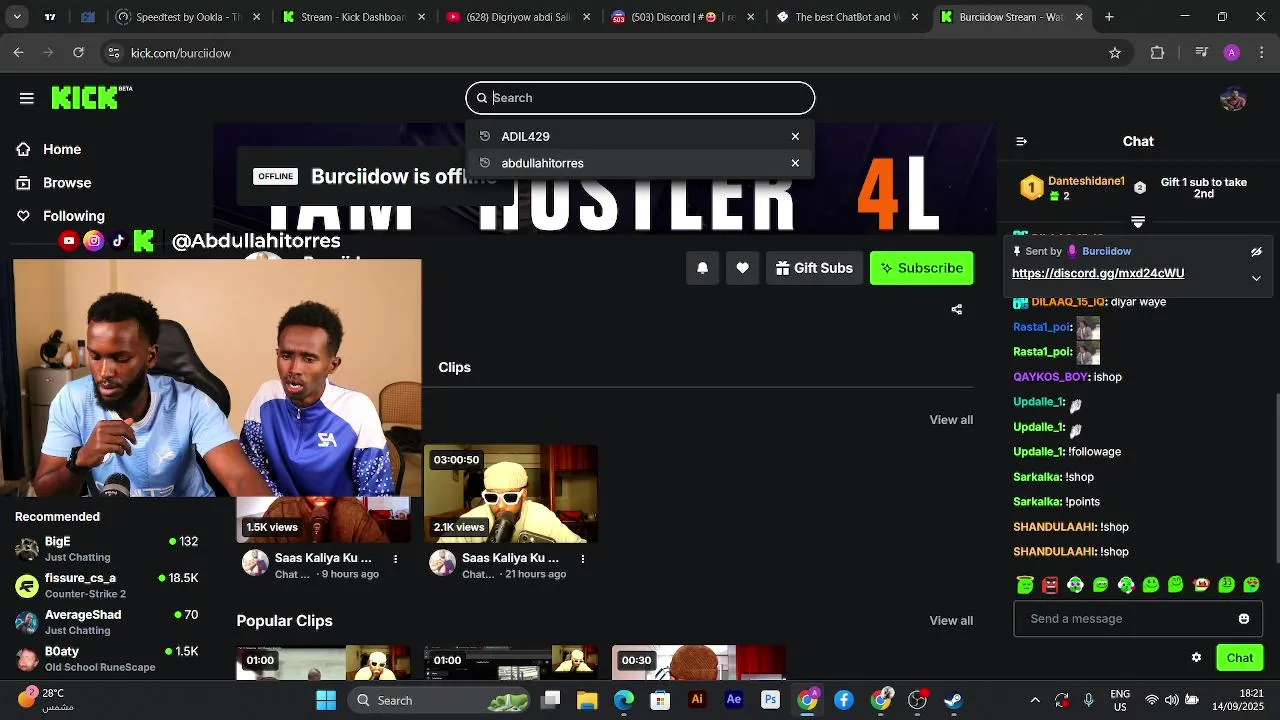Open the emoji picker in message box
Screen dimensions: 1280x720
(1244, 619)
